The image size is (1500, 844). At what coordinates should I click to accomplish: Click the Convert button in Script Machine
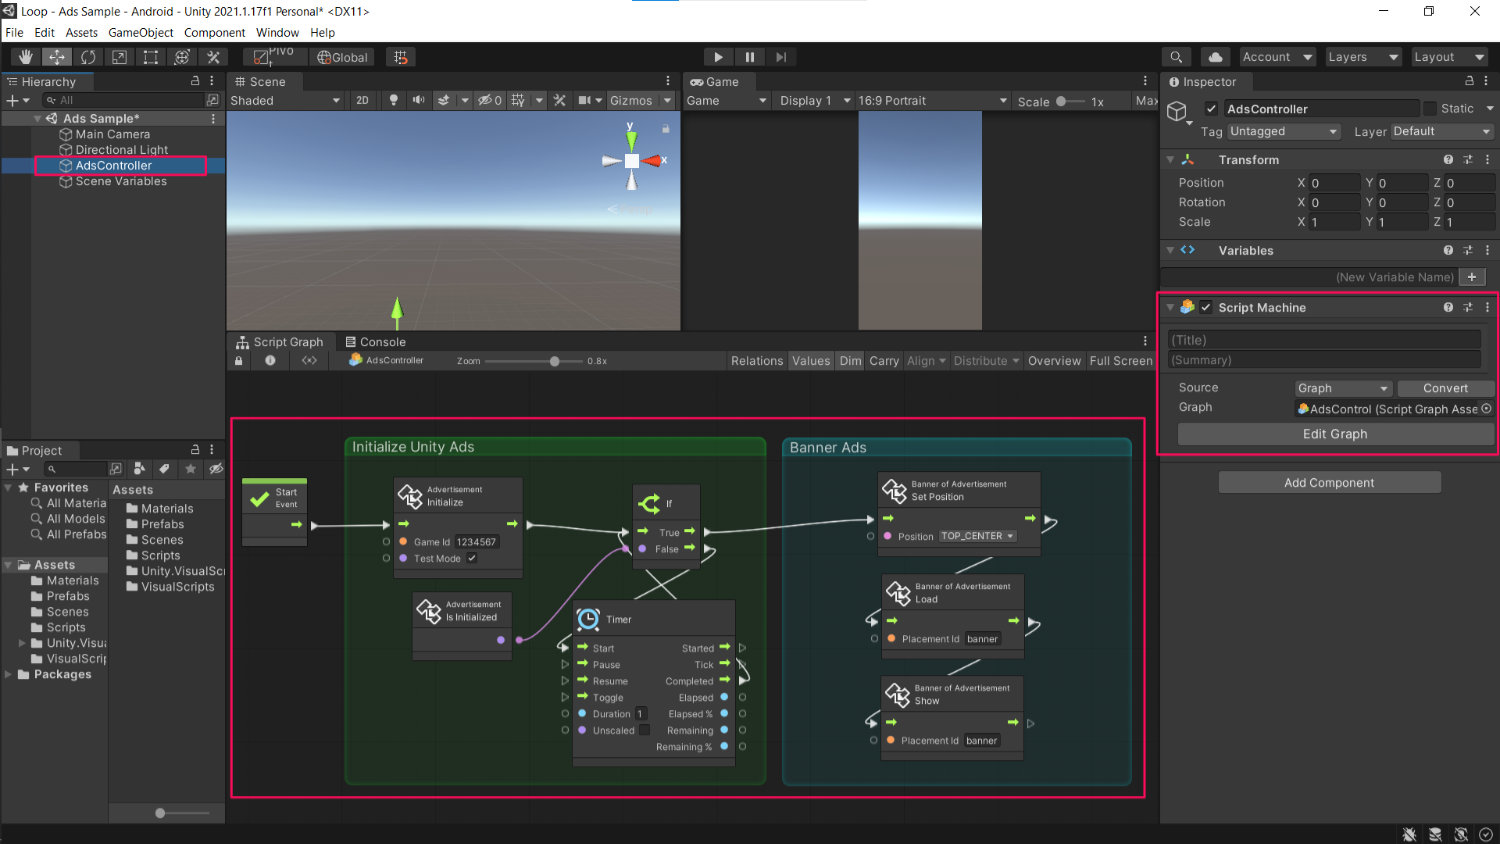tap(1445, 388)
